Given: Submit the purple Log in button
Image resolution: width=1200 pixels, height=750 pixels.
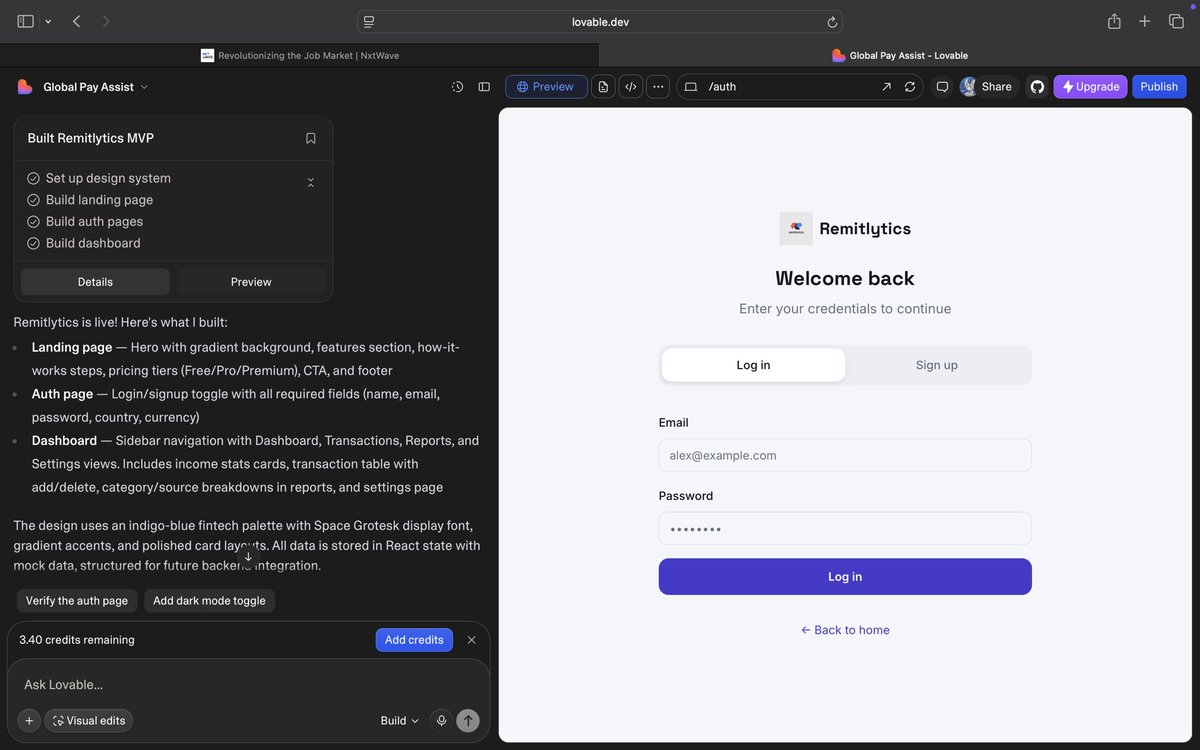Looking at the screenshot, I should (845, 577).
